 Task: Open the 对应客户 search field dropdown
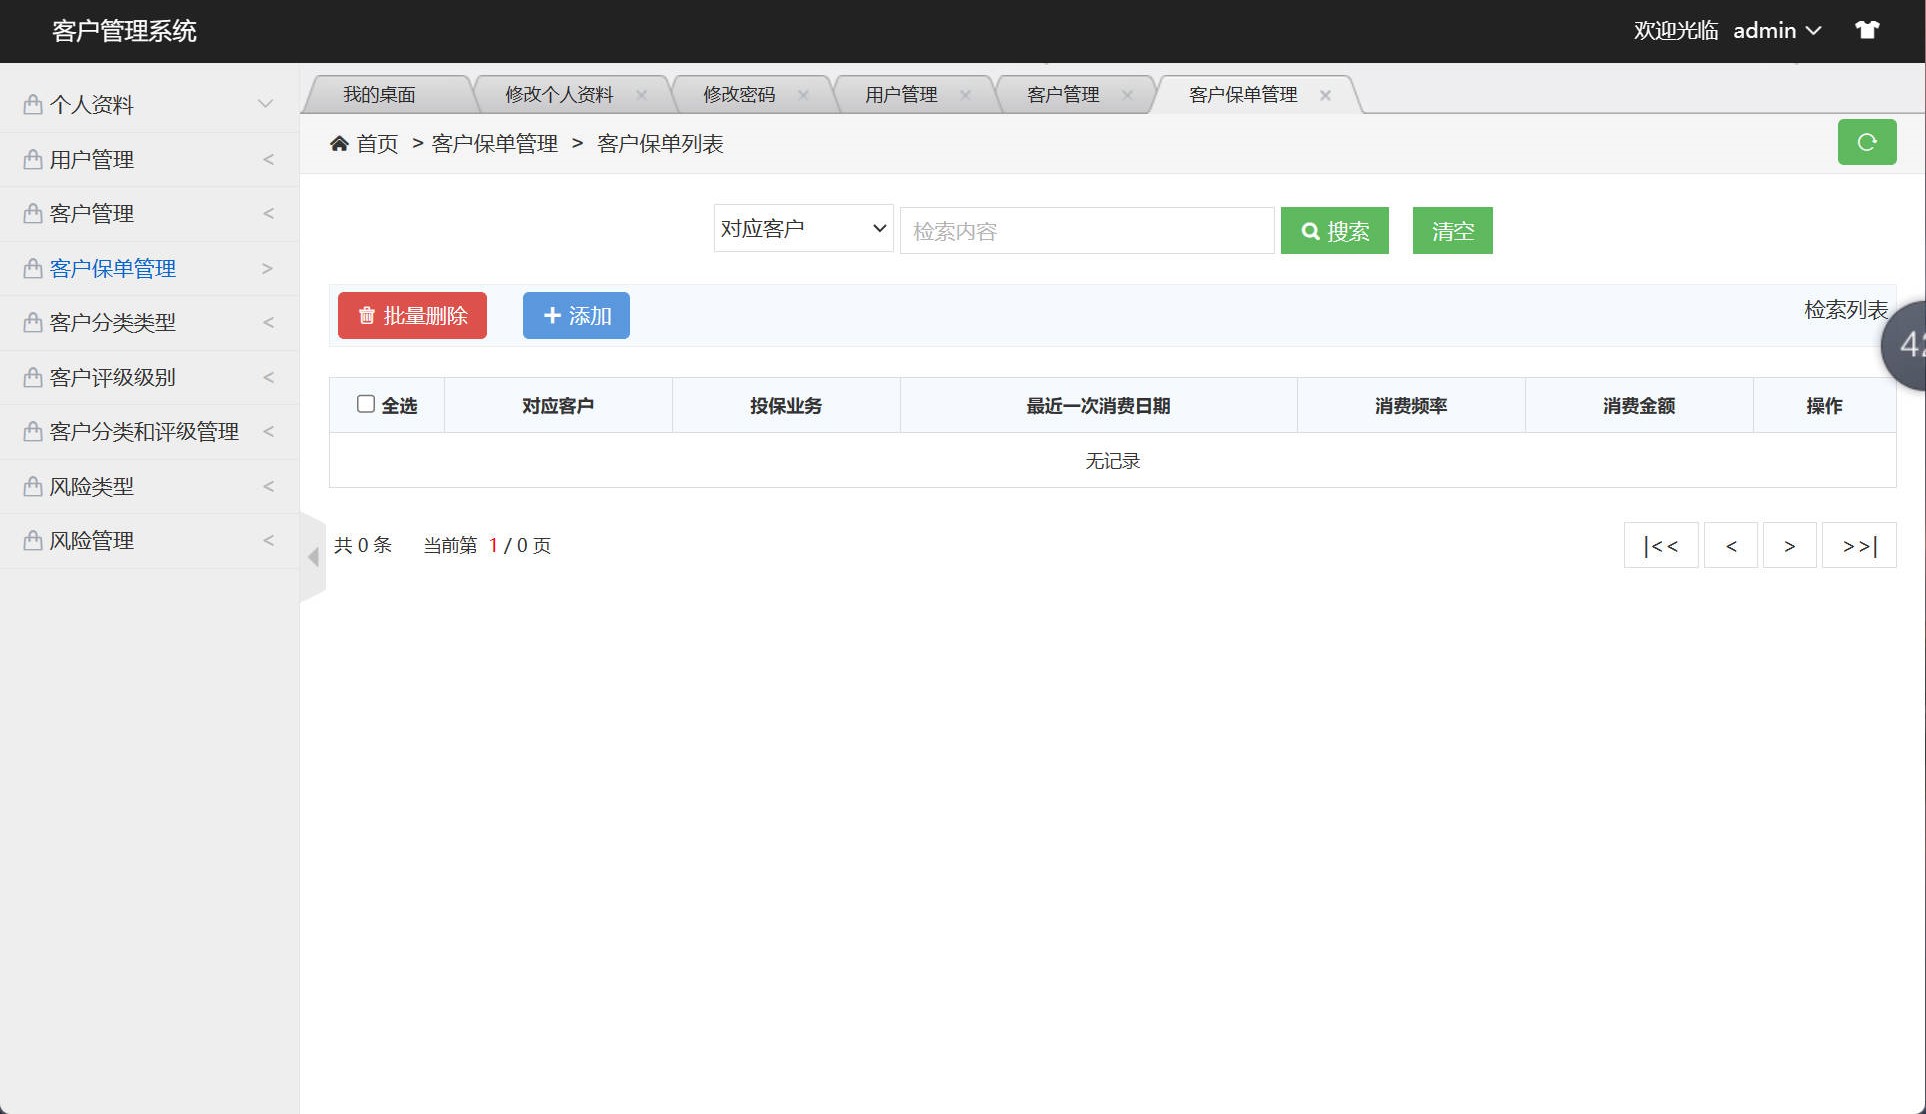(802, 228)
